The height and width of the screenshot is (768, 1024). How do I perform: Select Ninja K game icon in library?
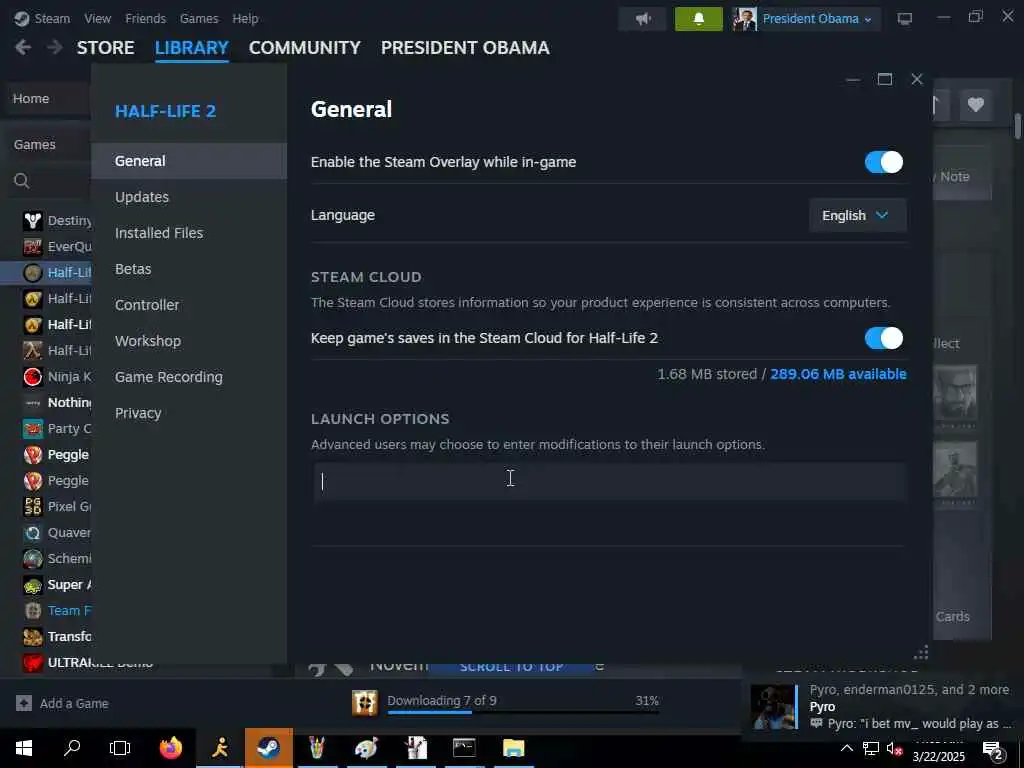pos(33,377)
